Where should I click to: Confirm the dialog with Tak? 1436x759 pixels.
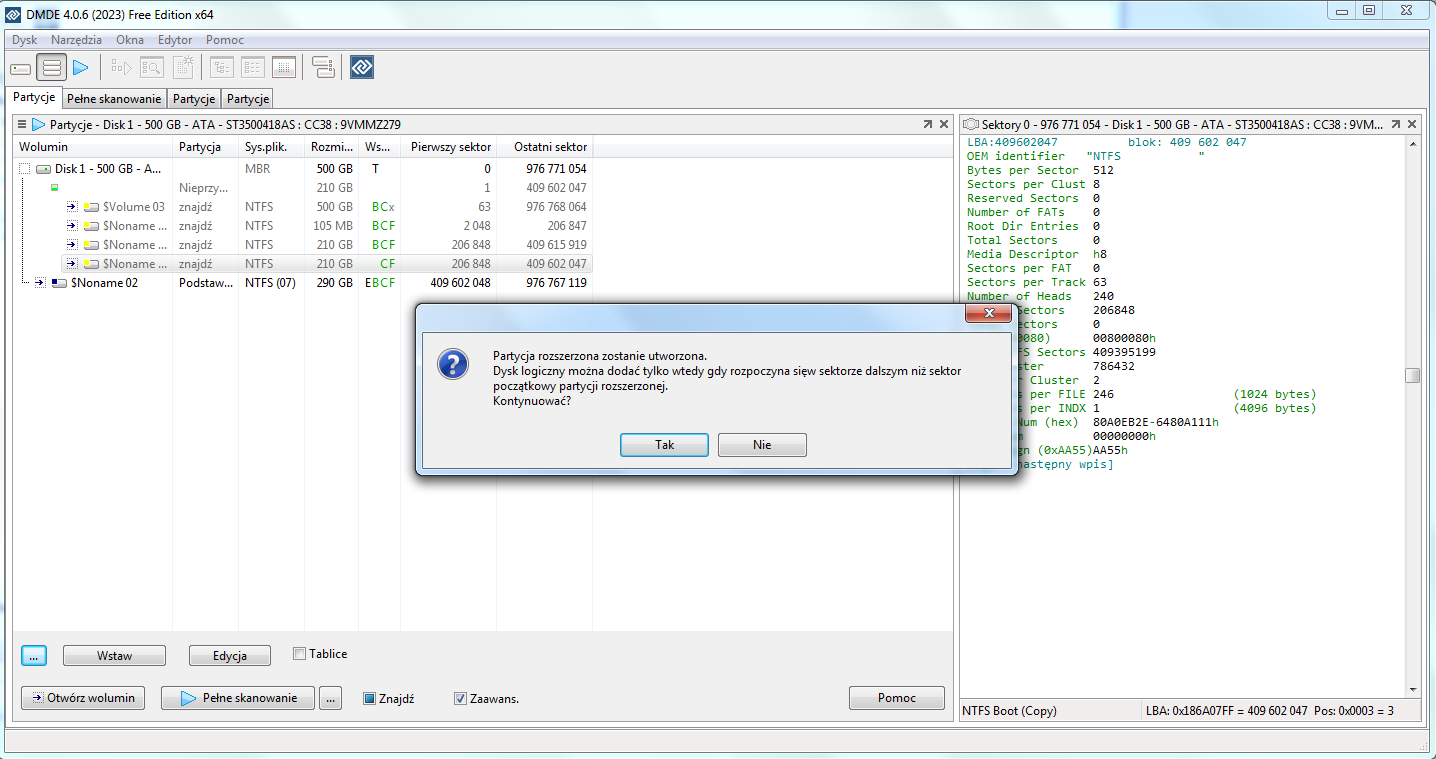coord(665,445)
